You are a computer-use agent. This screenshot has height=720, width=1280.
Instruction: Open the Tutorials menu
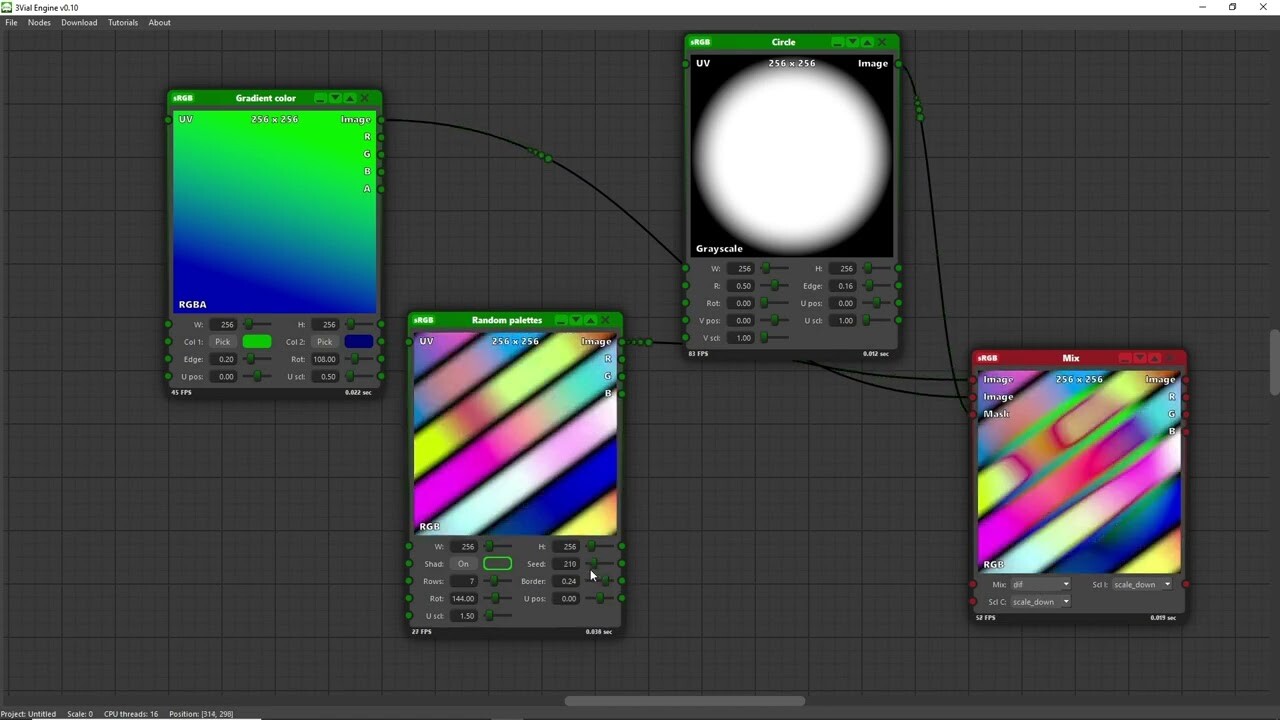[x=122, y=22]
